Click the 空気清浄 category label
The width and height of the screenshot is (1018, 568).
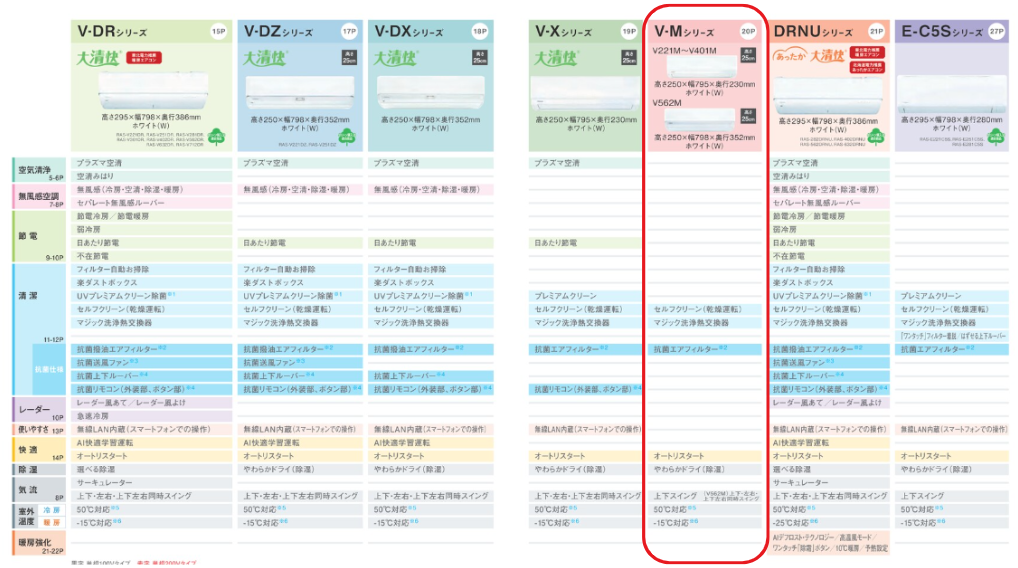[39, 169]
